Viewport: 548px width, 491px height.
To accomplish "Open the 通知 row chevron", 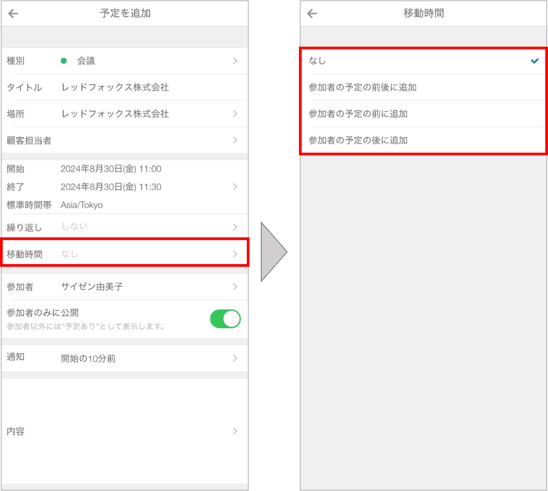I will [235, 359].
